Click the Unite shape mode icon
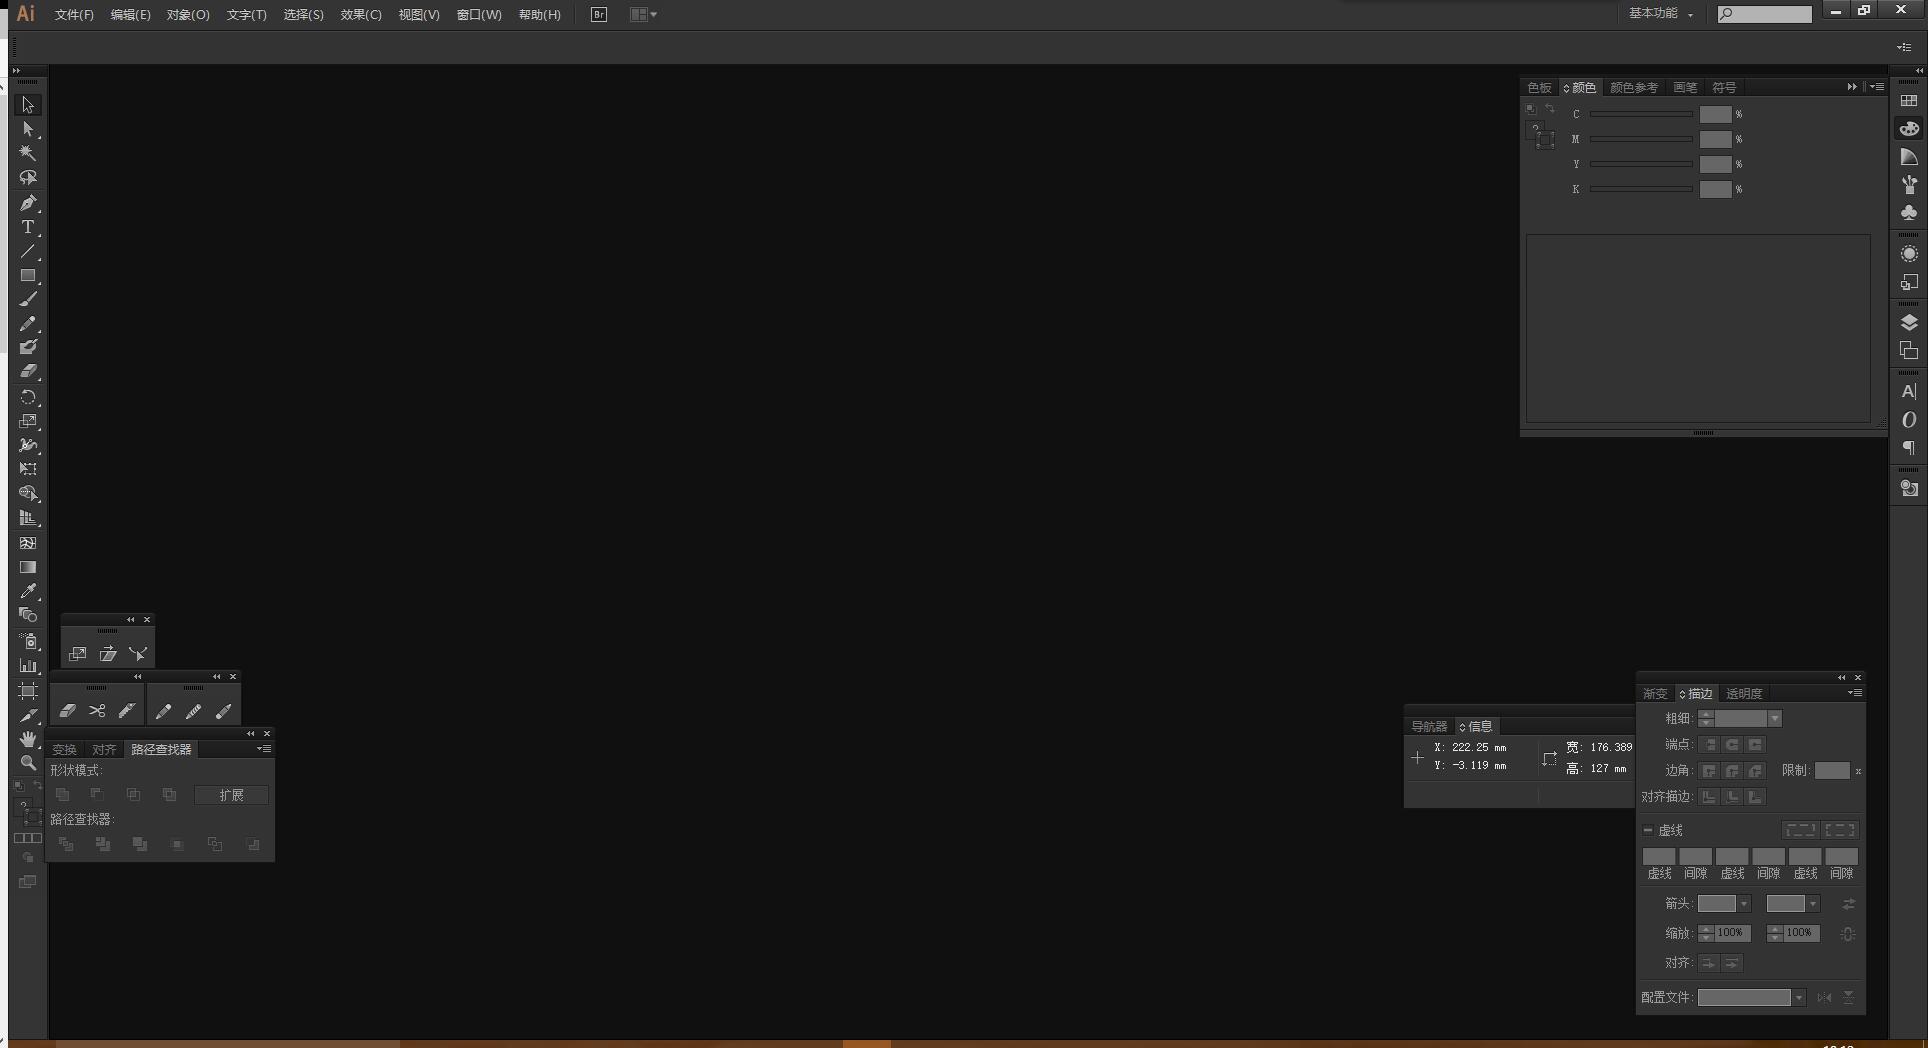The height and width of the screenshot is (1048, 1928). [62, 795]
